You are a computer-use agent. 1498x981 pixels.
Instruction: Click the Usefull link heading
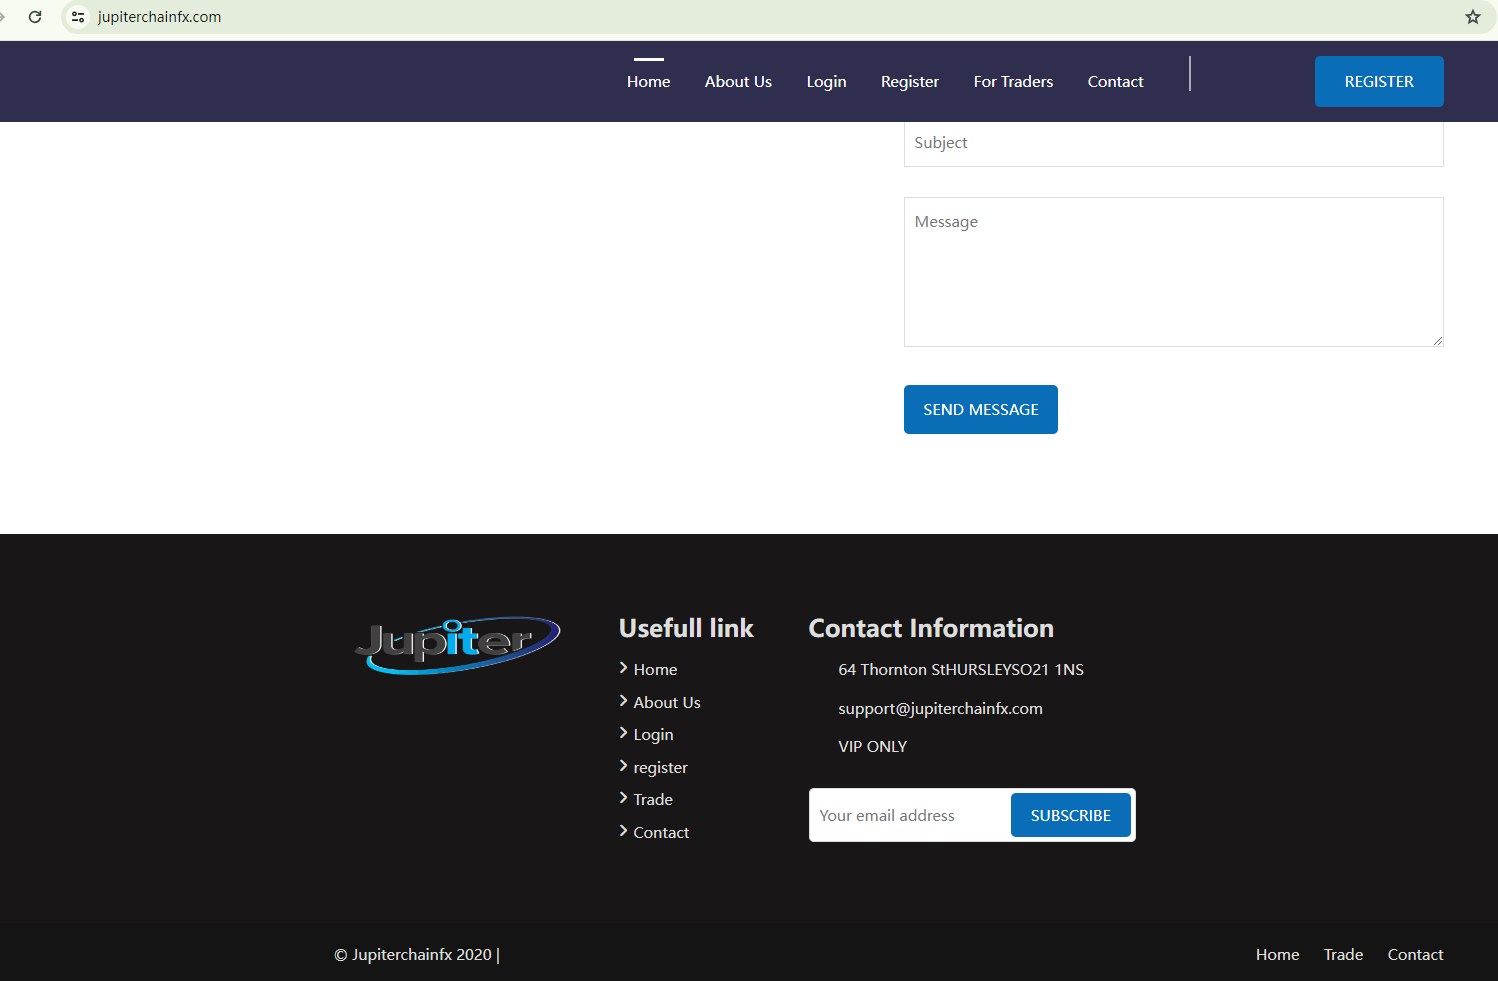tap(686, 628)
